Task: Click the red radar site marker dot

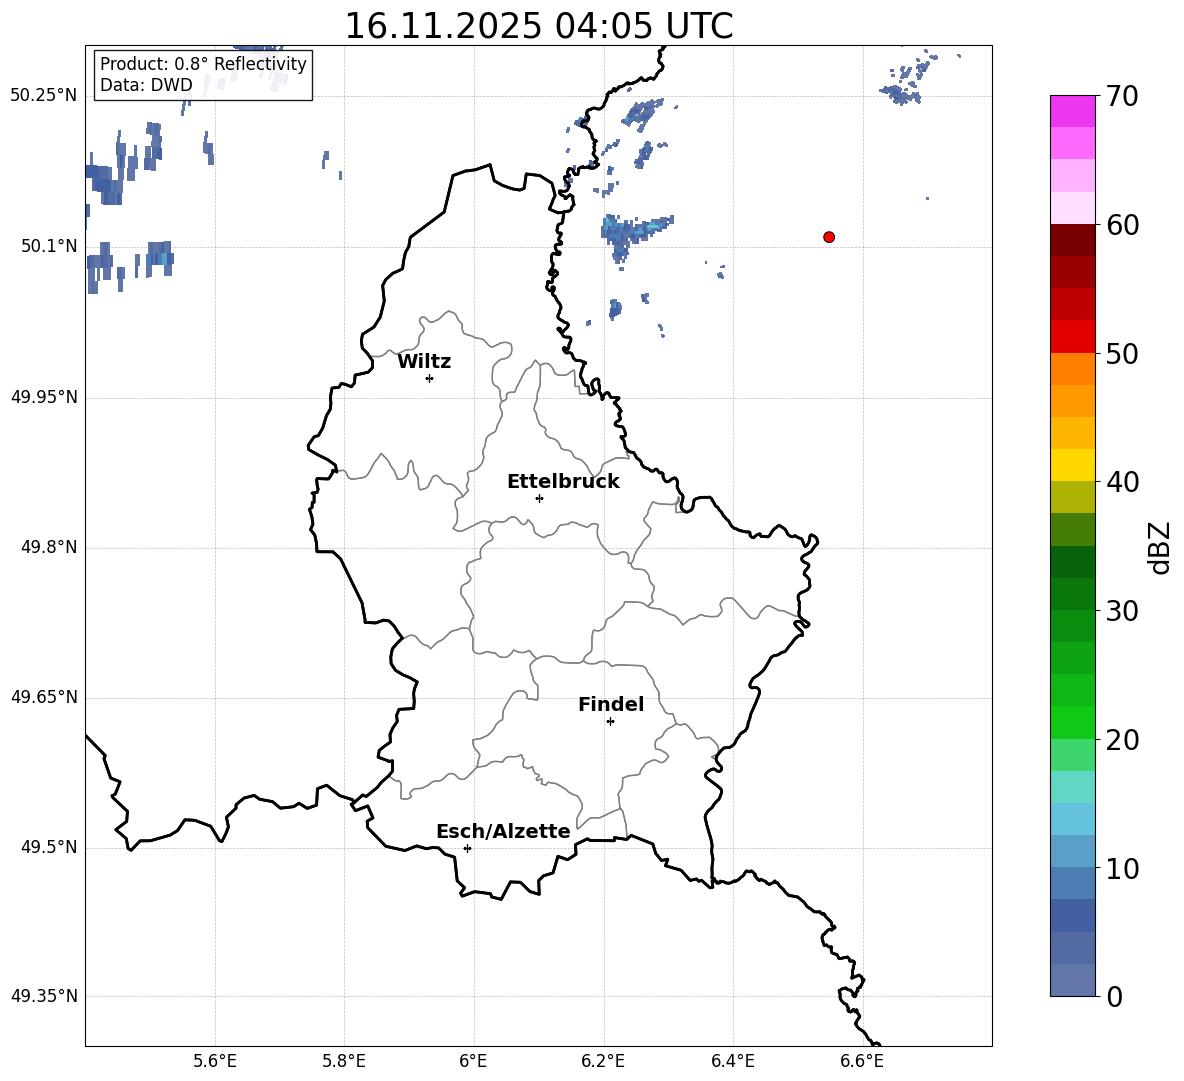Action: point(829,237)
